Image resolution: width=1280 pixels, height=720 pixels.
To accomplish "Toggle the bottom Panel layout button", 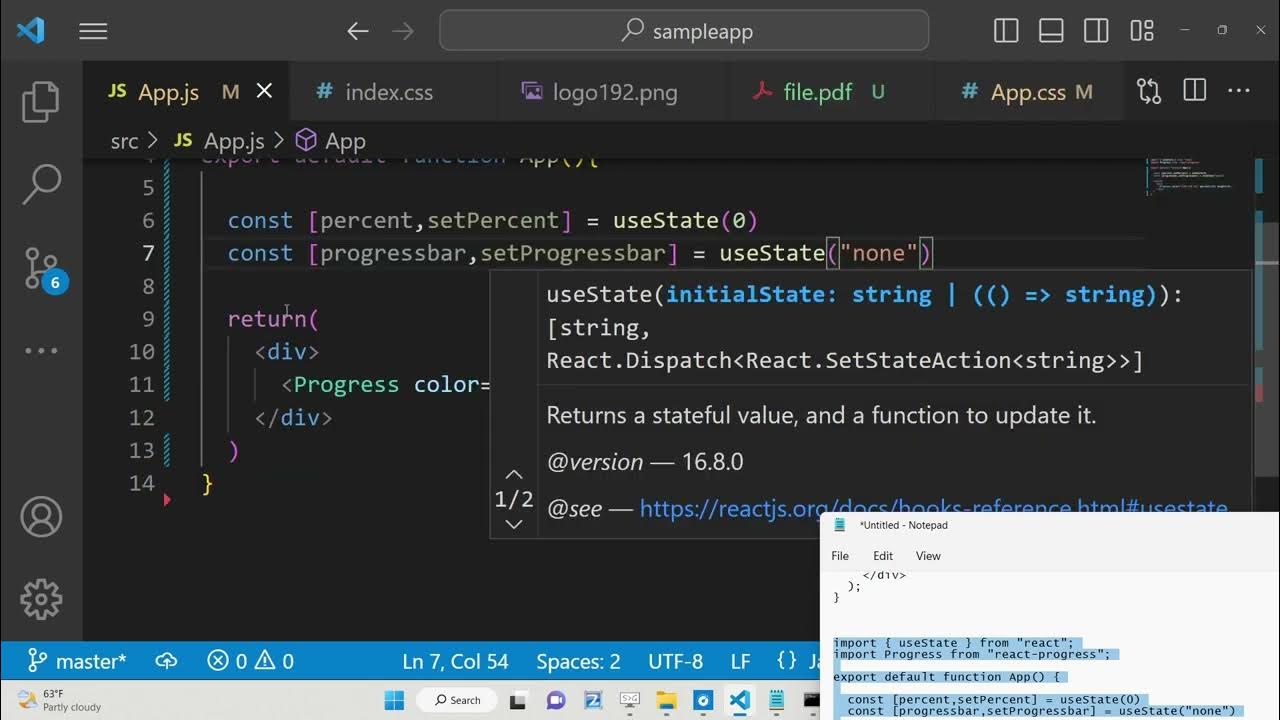I will [x=1051, y=32].
